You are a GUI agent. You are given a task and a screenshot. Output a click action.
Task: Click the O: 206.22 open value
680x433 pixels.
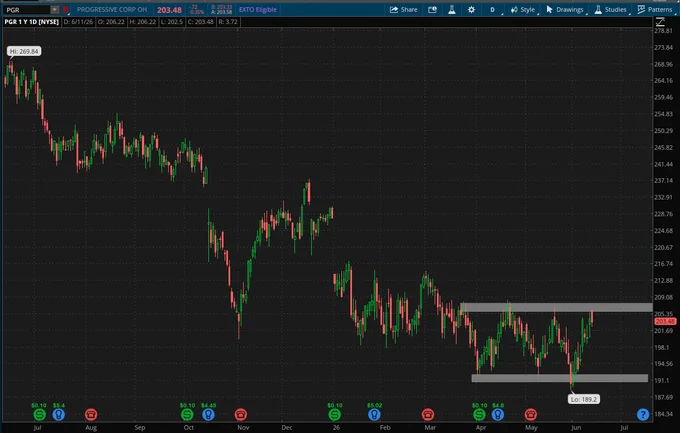pyautogui.click(x=111, y=22)
